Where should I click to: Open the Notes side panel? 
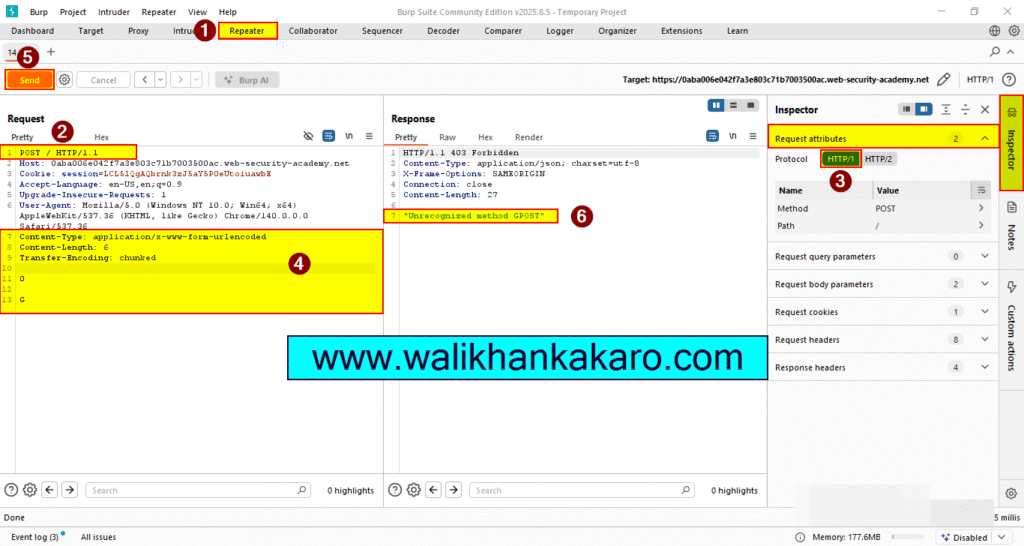[x=1011, y=225]
